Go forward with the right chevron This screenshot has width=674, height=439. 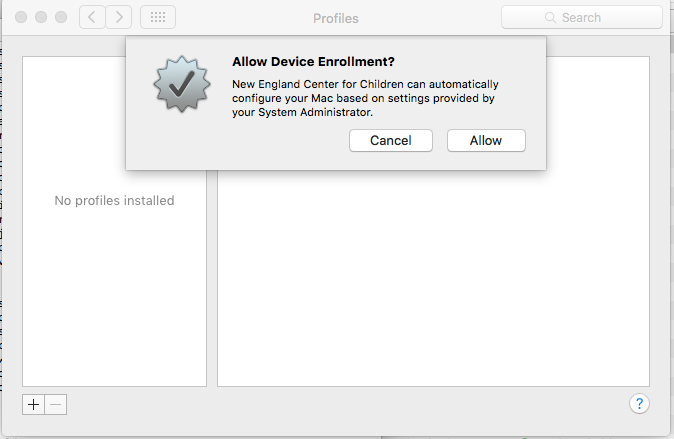[x=119, y=17]
